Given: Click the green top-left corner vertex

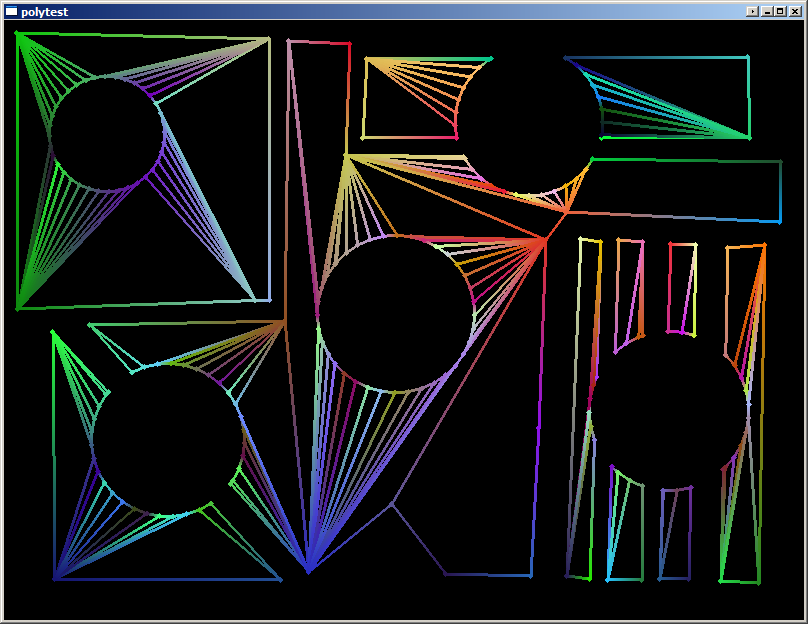Looking at the screenshot, I should point(17,34).
